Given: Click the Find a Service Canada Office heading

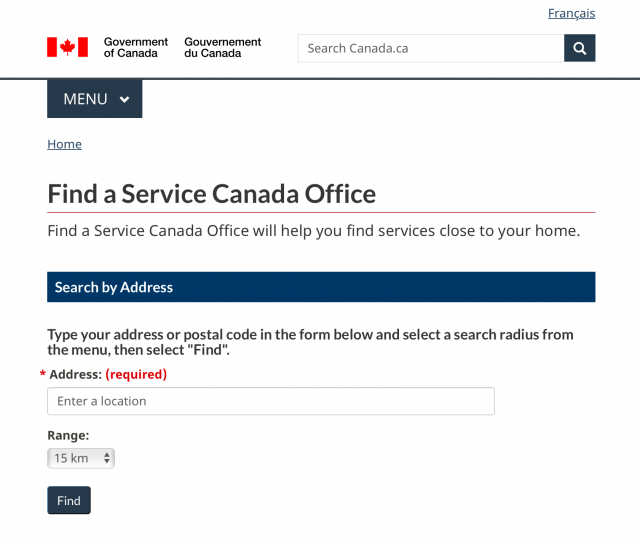Looking at the screenshot, I should point(211,194).
